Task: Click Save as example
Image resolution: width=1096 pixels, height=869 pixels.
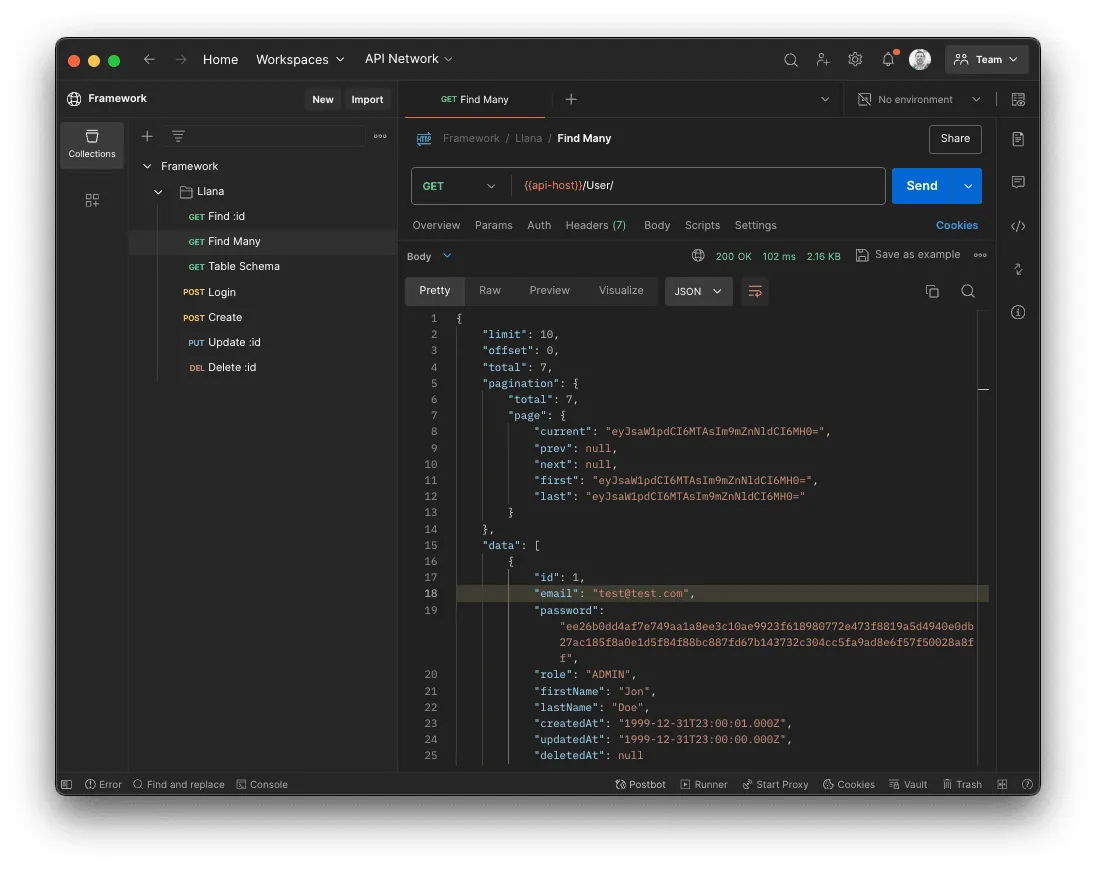Action: (x=908, y=255)
